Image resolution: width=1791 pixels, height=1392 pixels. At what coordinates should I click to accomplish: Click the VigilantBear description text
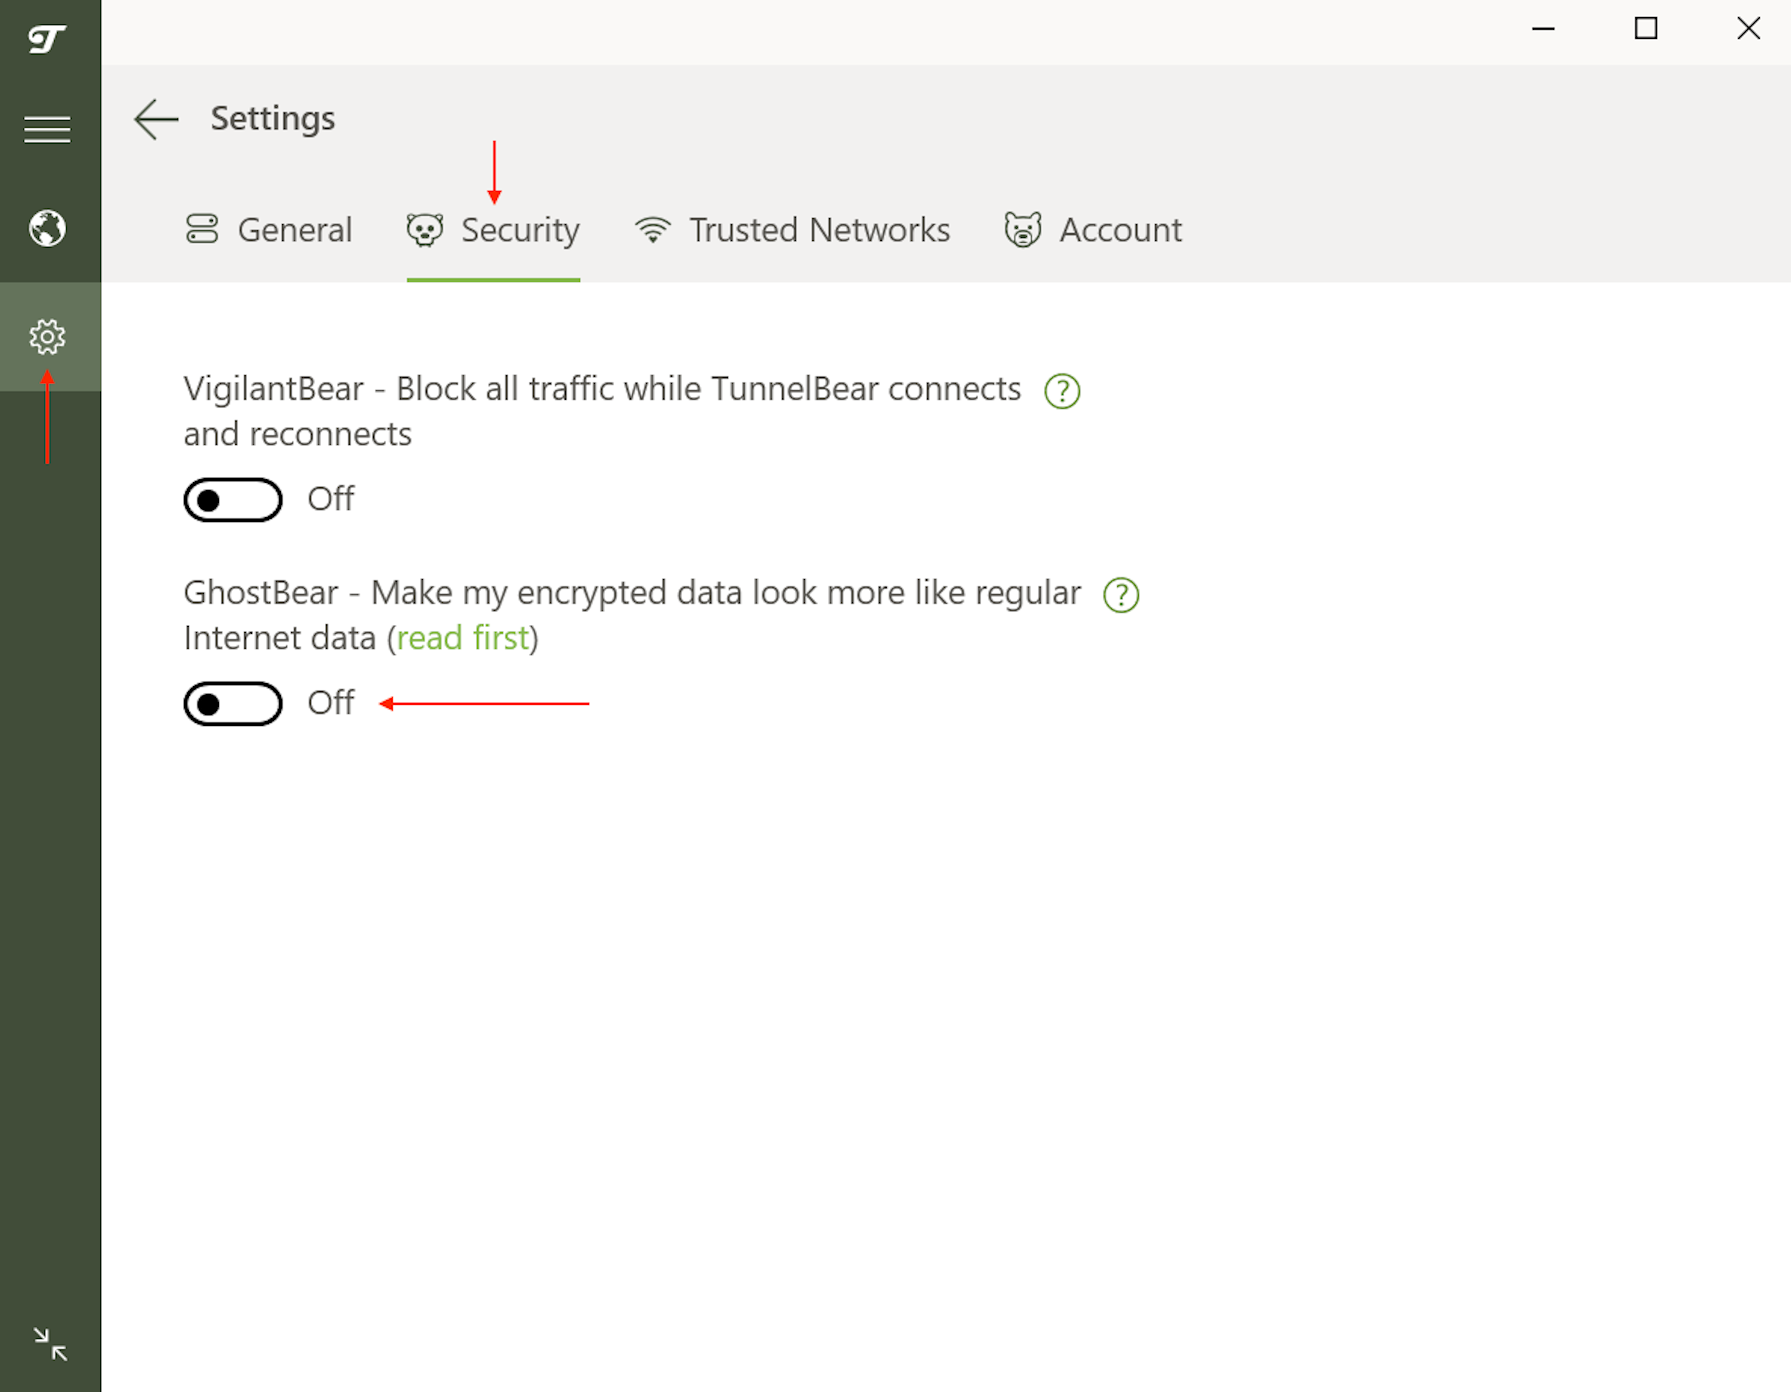602,411
